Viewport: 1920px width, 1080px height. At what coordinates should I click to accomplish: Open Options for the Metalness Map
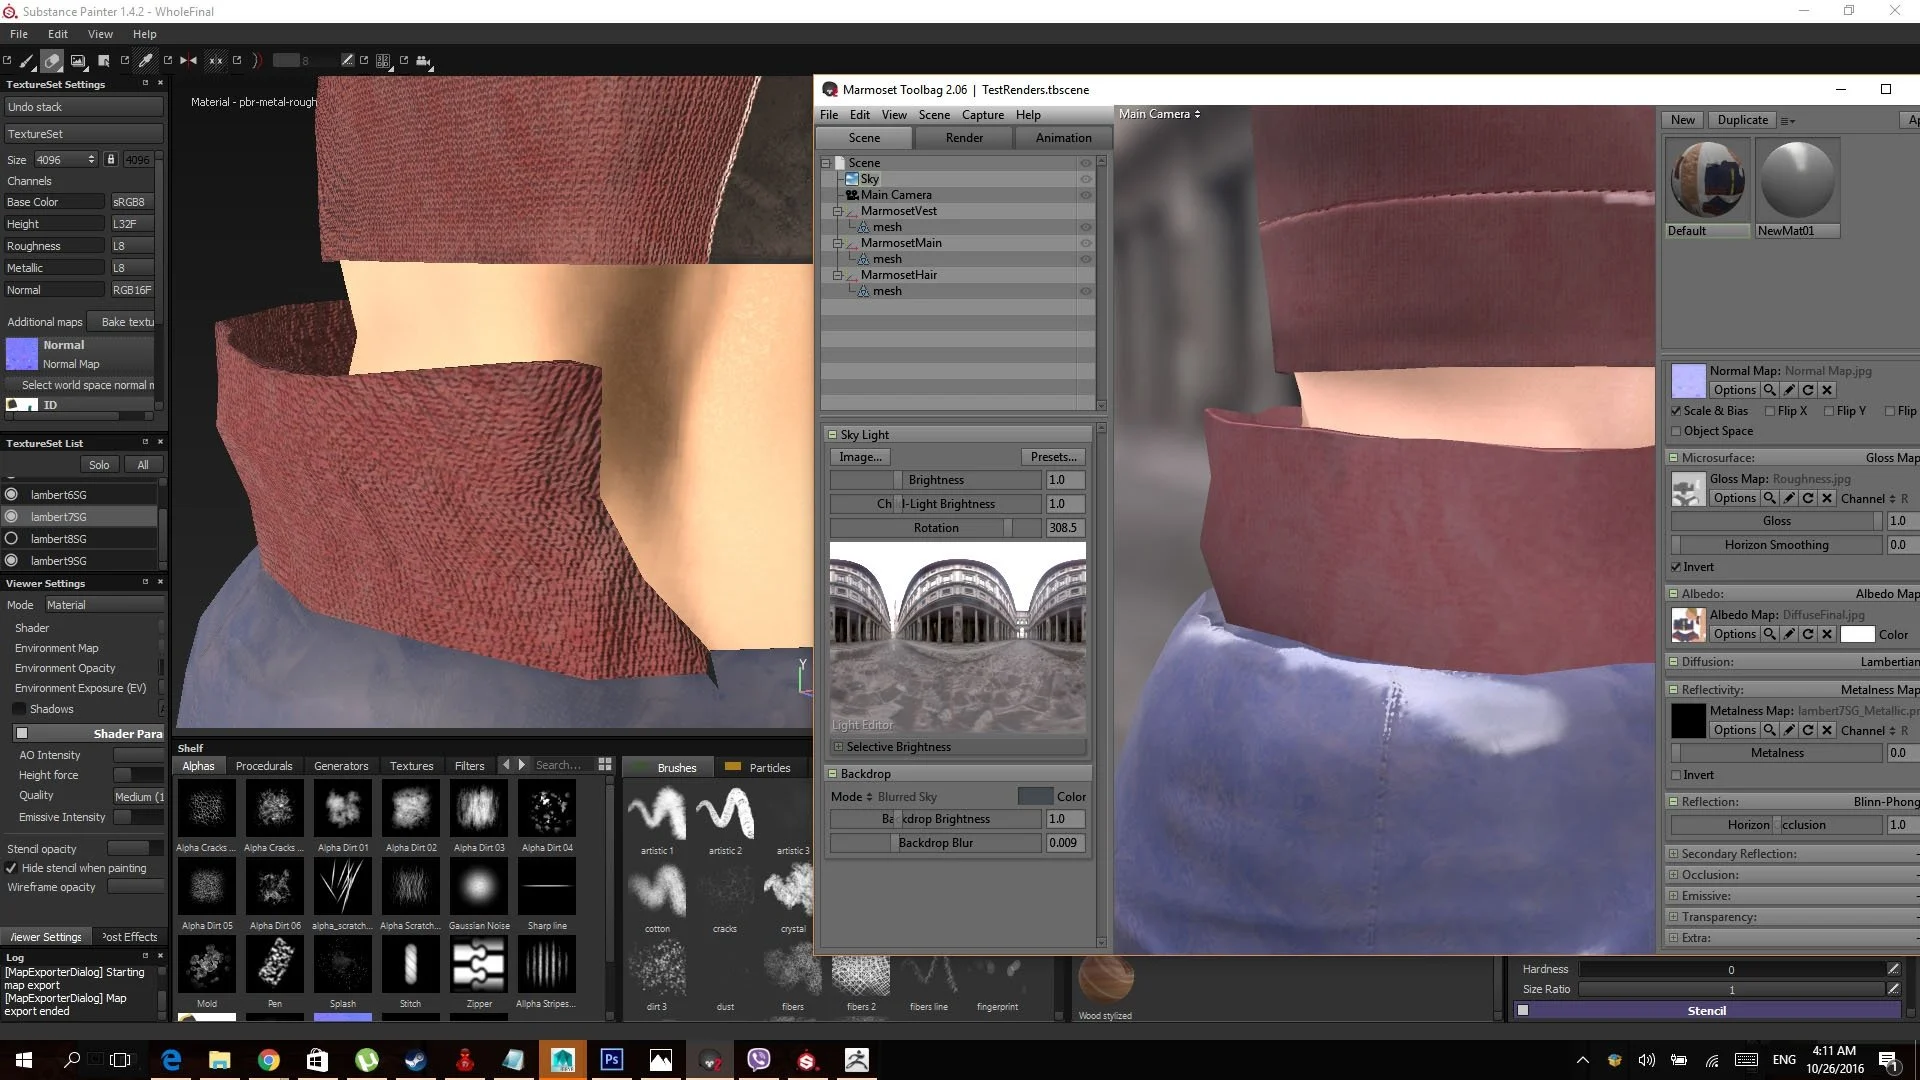tap(1734, 730)
